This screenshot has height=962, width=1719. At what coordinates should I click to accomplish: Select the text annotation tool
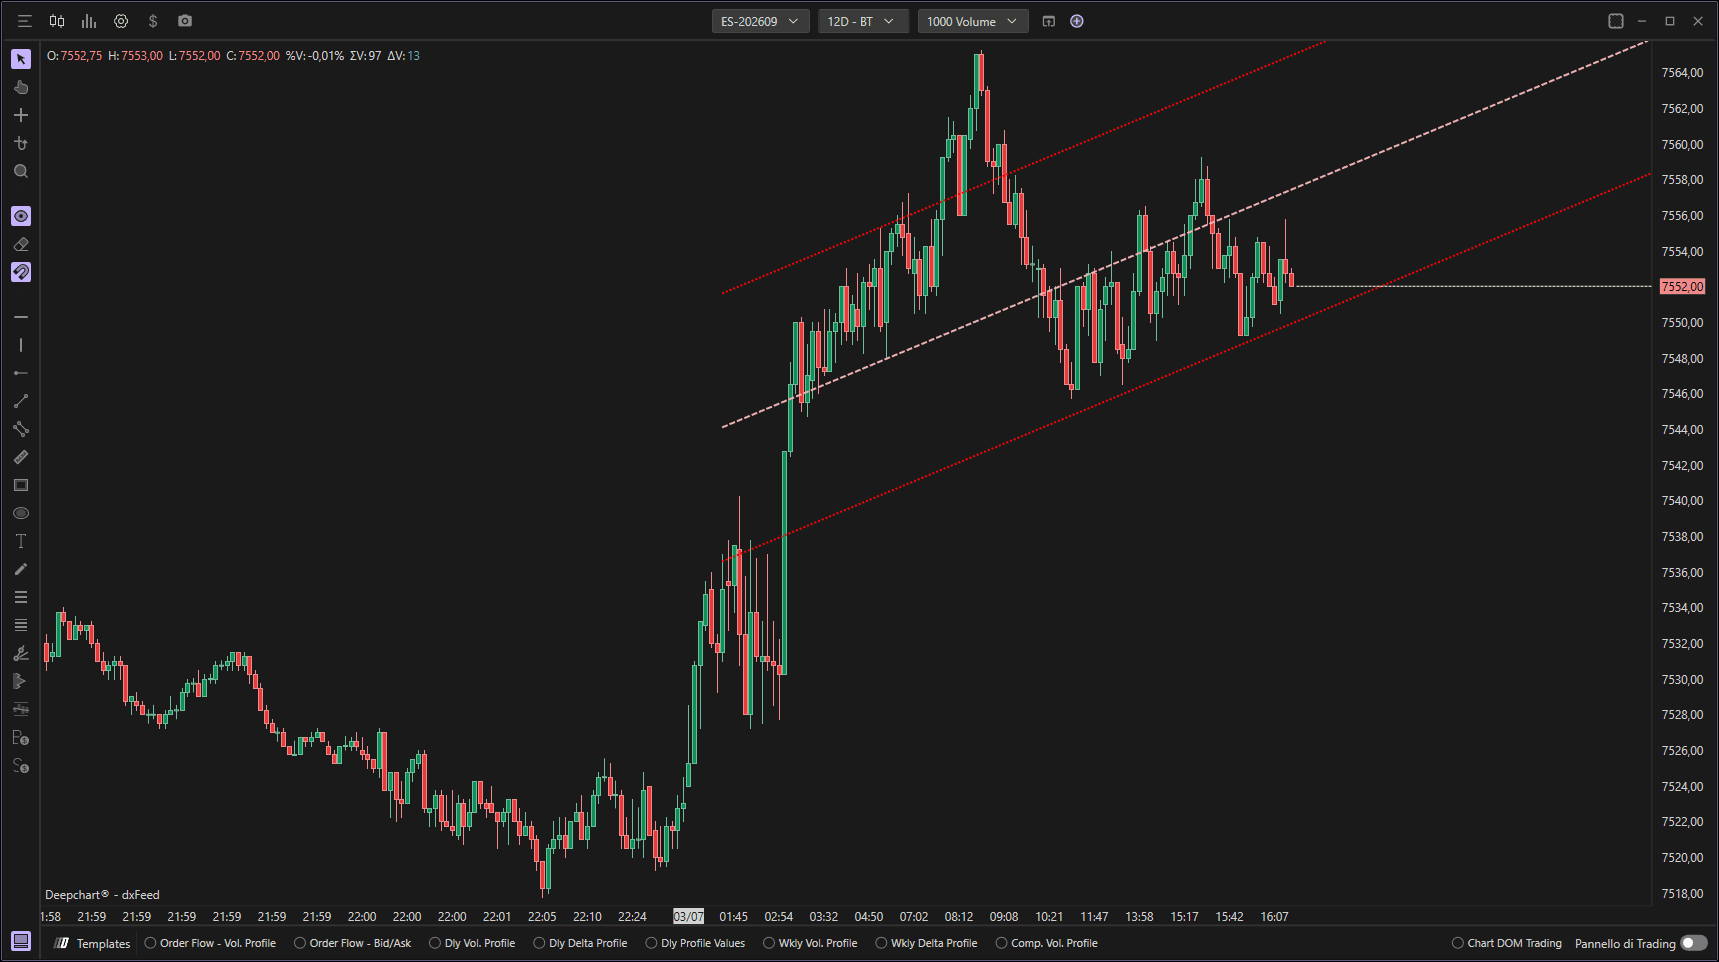click(x=21, y=541)
